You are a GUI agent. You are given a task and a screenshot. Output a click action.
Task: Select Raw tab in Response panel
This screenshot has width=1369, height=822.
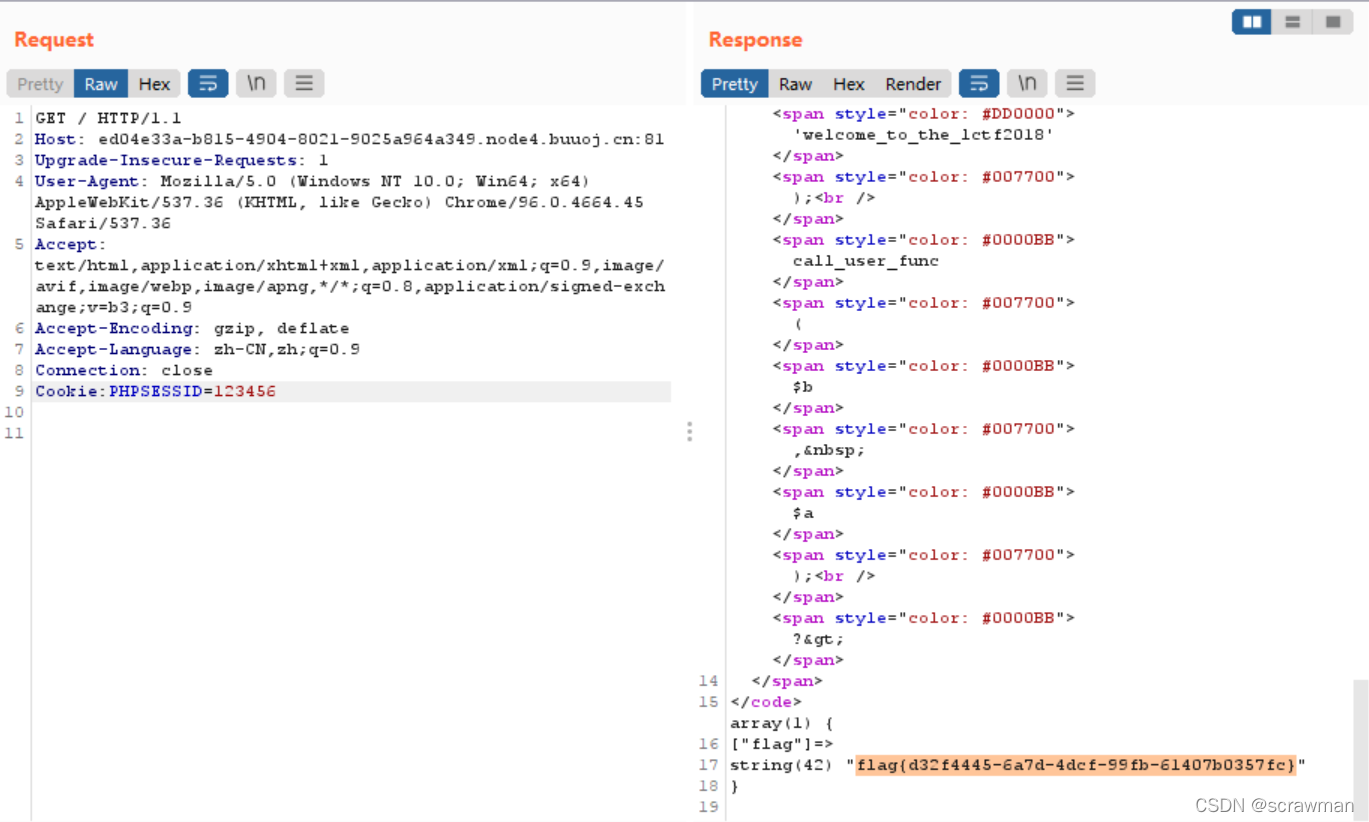coord(795,84)
